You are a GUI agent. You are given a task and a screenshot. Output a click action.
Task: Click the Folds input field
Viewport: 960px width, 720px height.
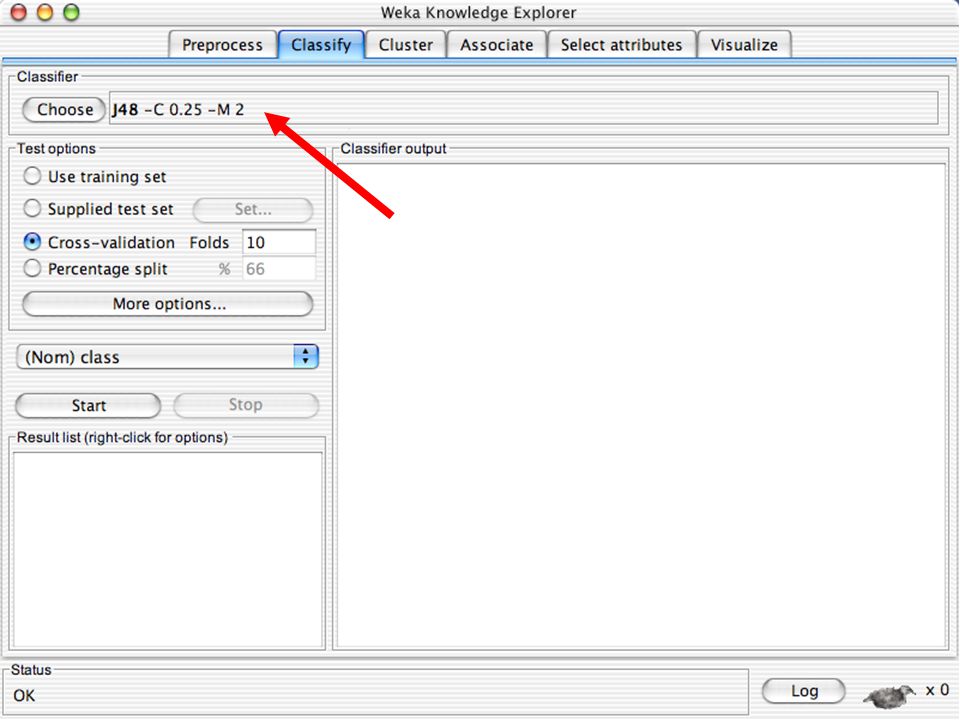(x=279, y=242)
